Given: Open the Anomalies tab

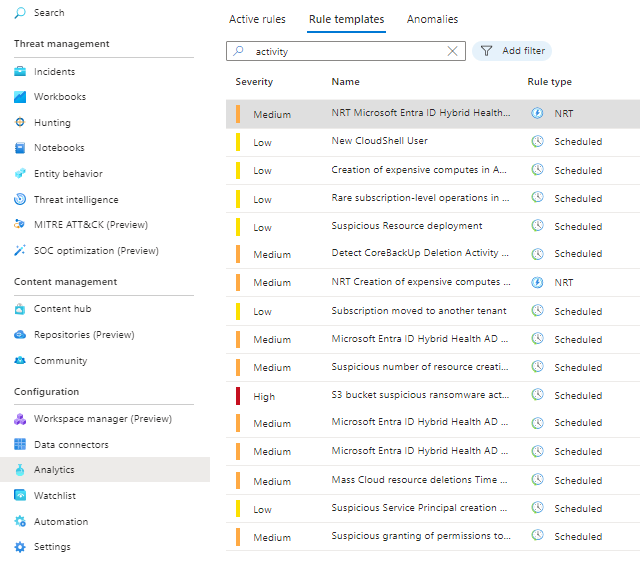Looking at the screenshot, I should 432,19.
